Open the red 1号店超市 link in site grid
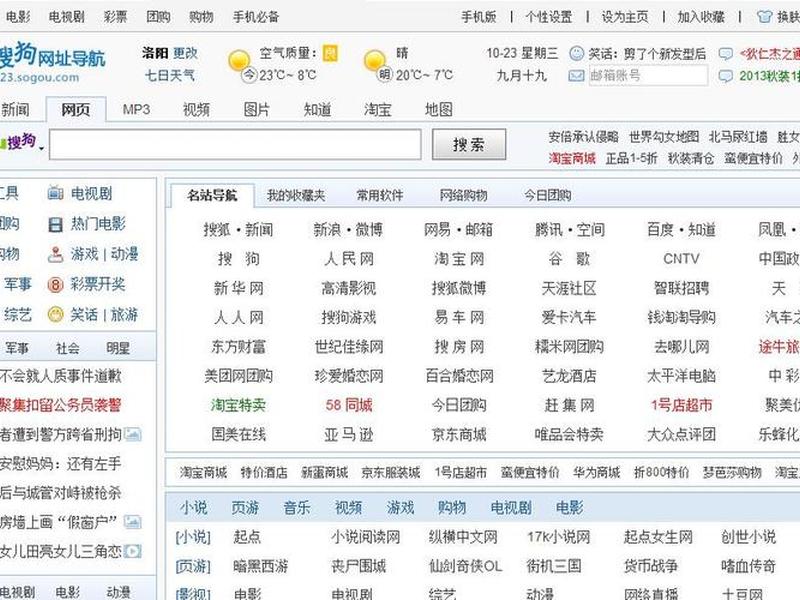Image resolution: width=800 pixels, height=600 pixels. click(681, 405)
